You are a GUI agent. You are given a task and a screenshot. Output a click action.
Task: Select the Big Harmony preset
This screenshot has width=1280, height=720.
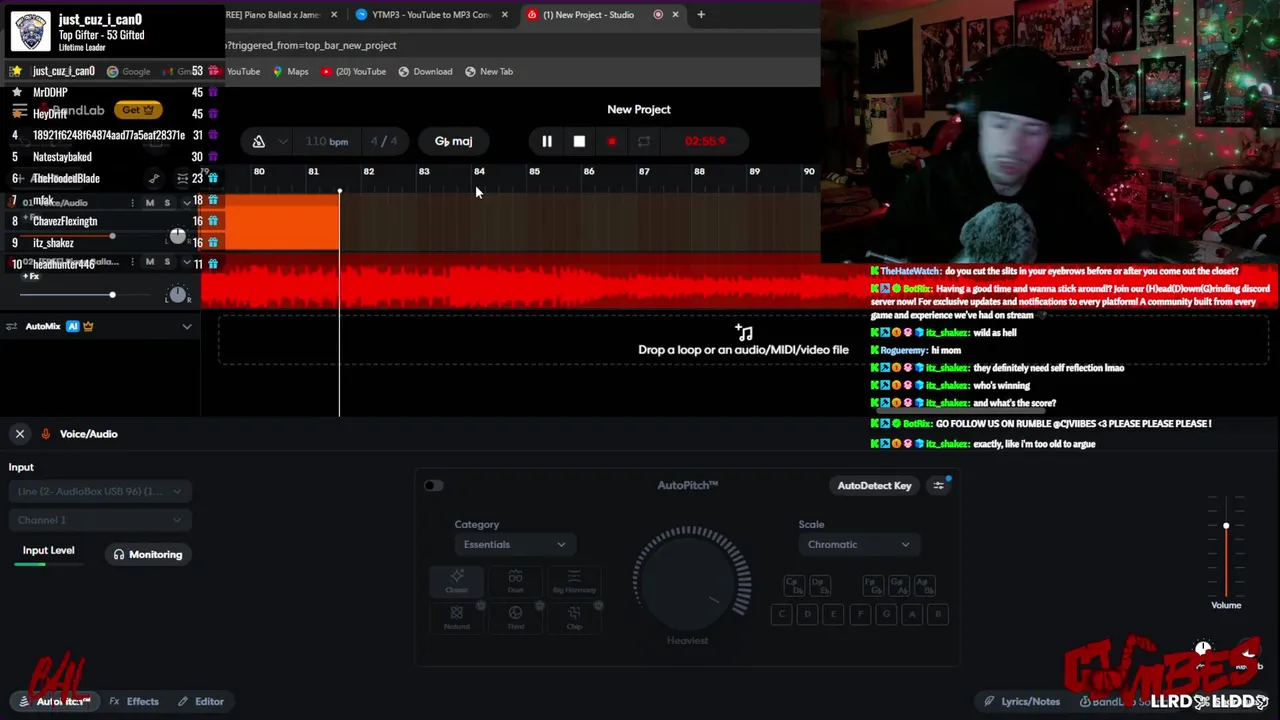(574, 581)
